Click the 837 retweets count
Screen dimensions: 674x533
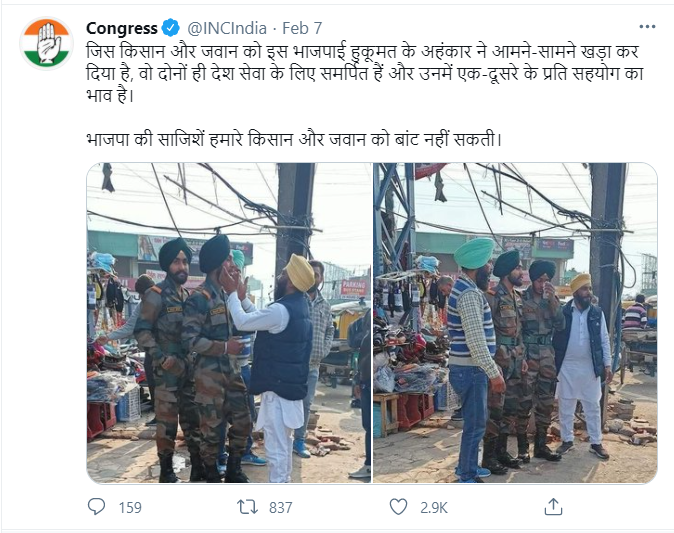tap(281, 508)
